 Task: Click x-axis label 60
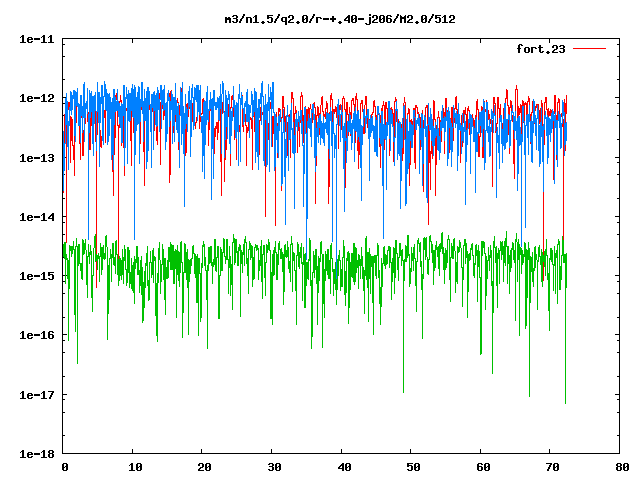[x=483, y=467]
